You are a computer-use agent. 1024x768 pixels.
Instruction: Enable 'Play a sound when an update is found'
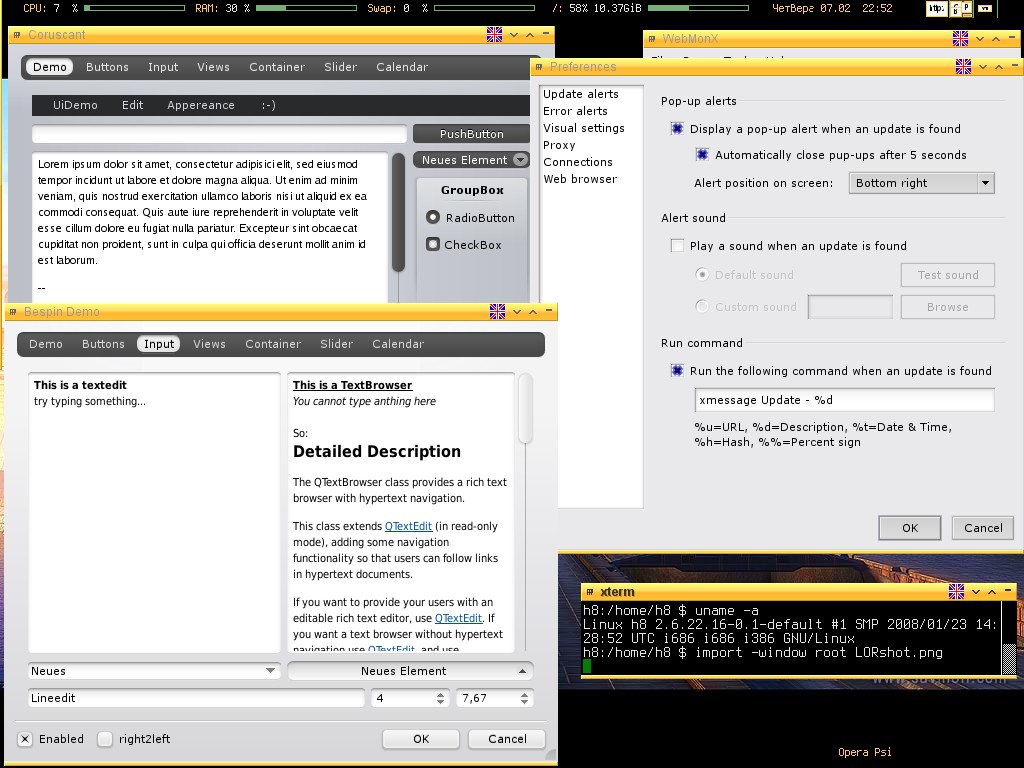point(677,246)
